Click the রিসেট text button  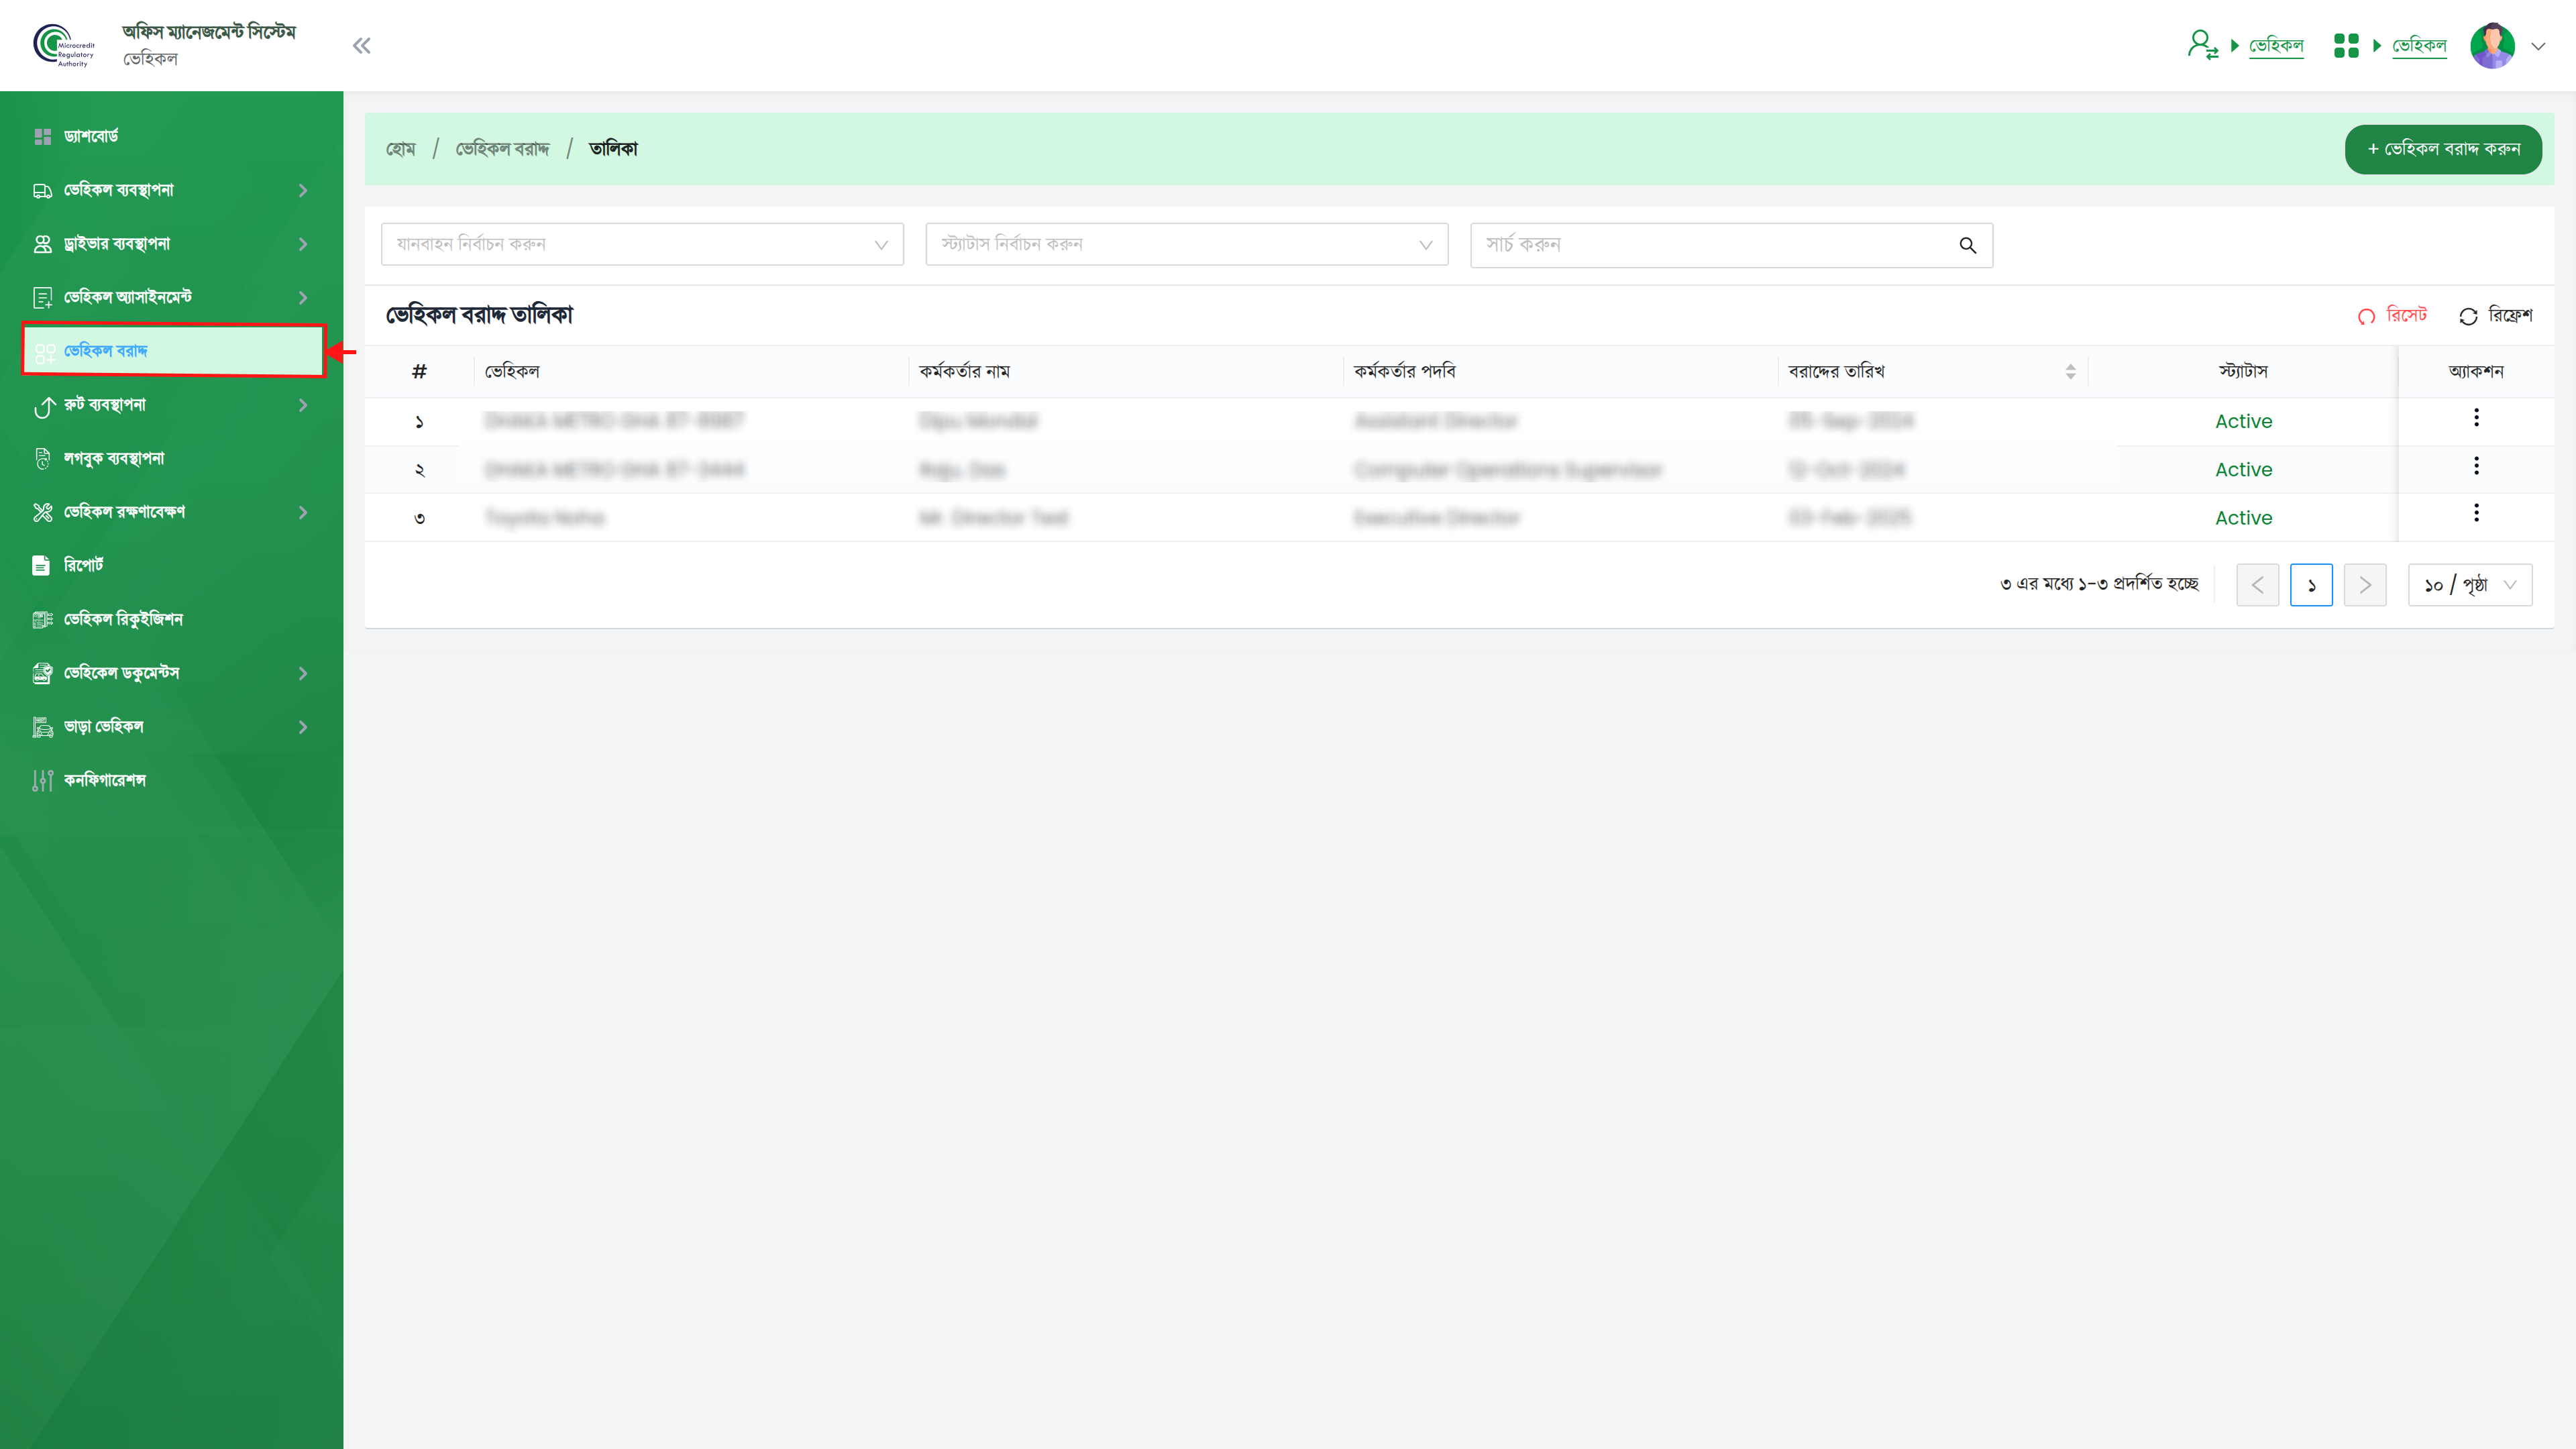pos(2406,315)
